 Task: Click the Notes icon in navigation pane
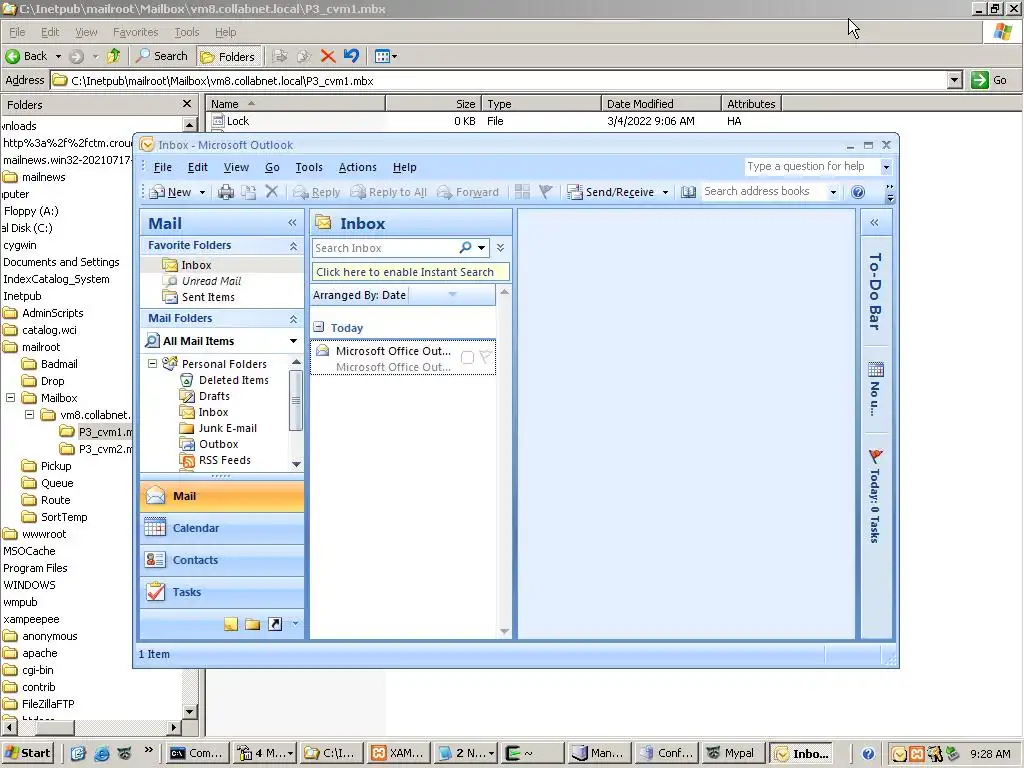pos(231,624)
